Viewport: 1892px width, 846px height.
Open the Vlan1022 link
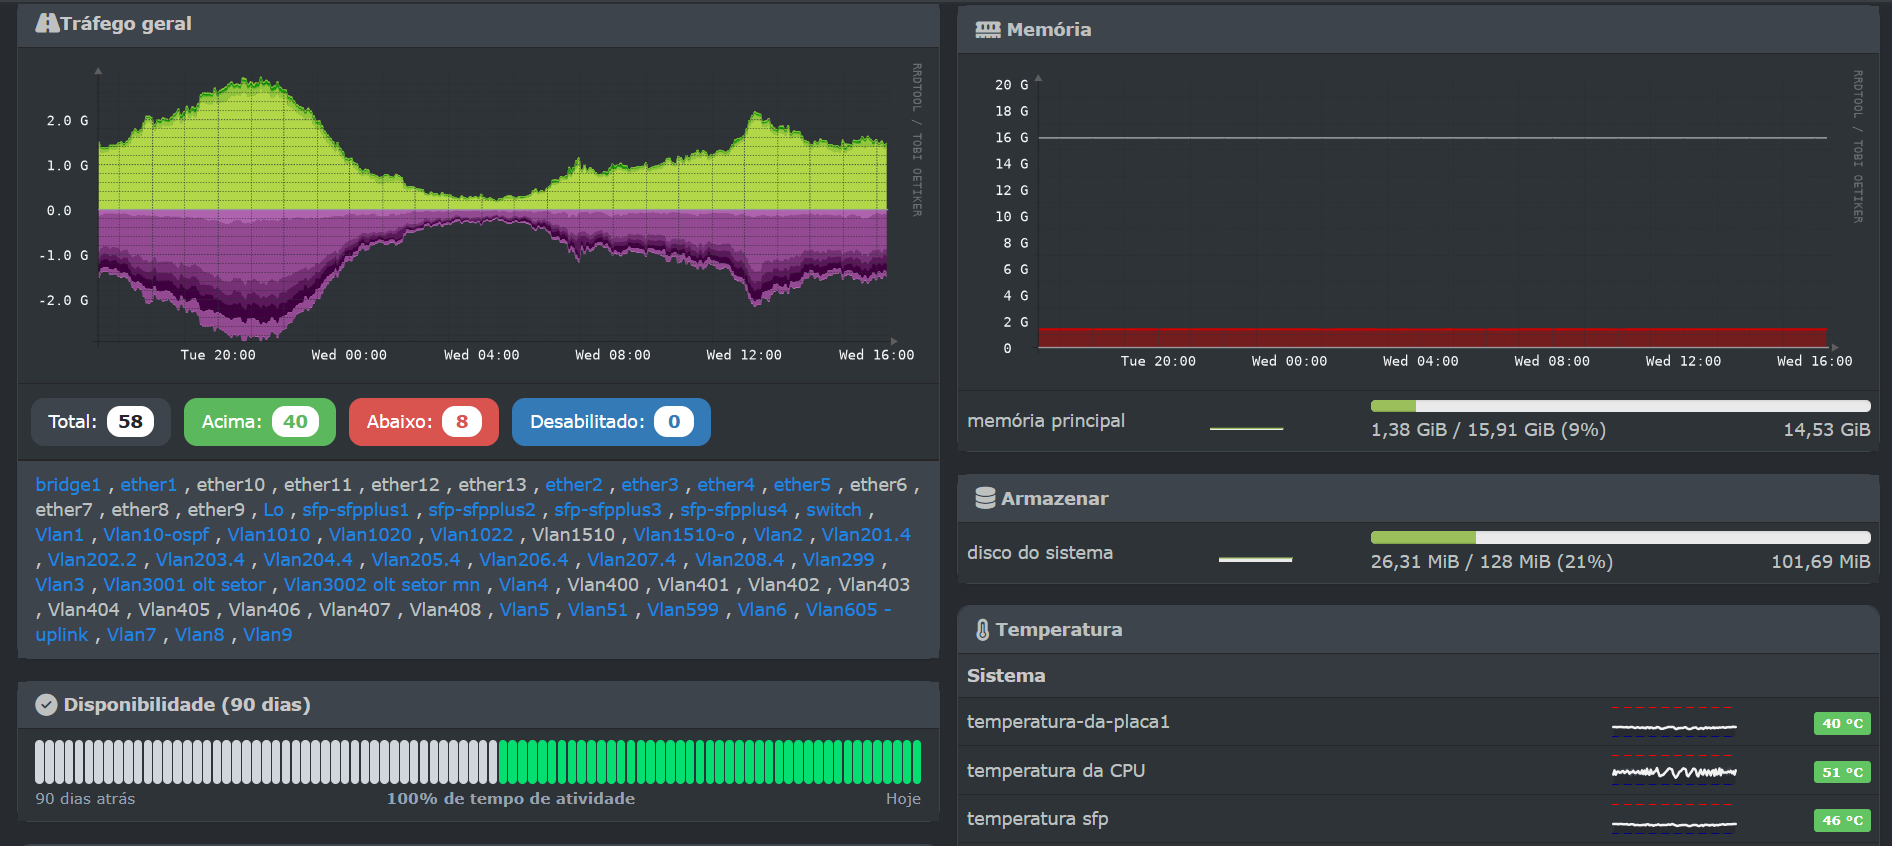click(x=472, y=535)
